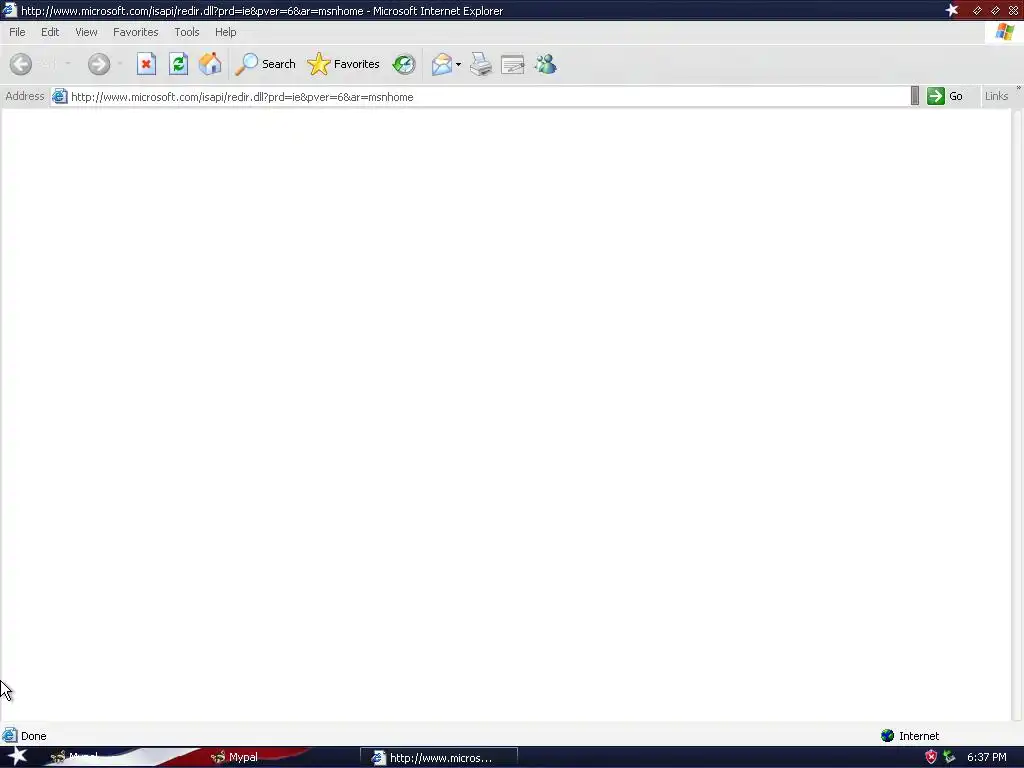Open the Start menu star button
1024x768 pixels.
17,756
